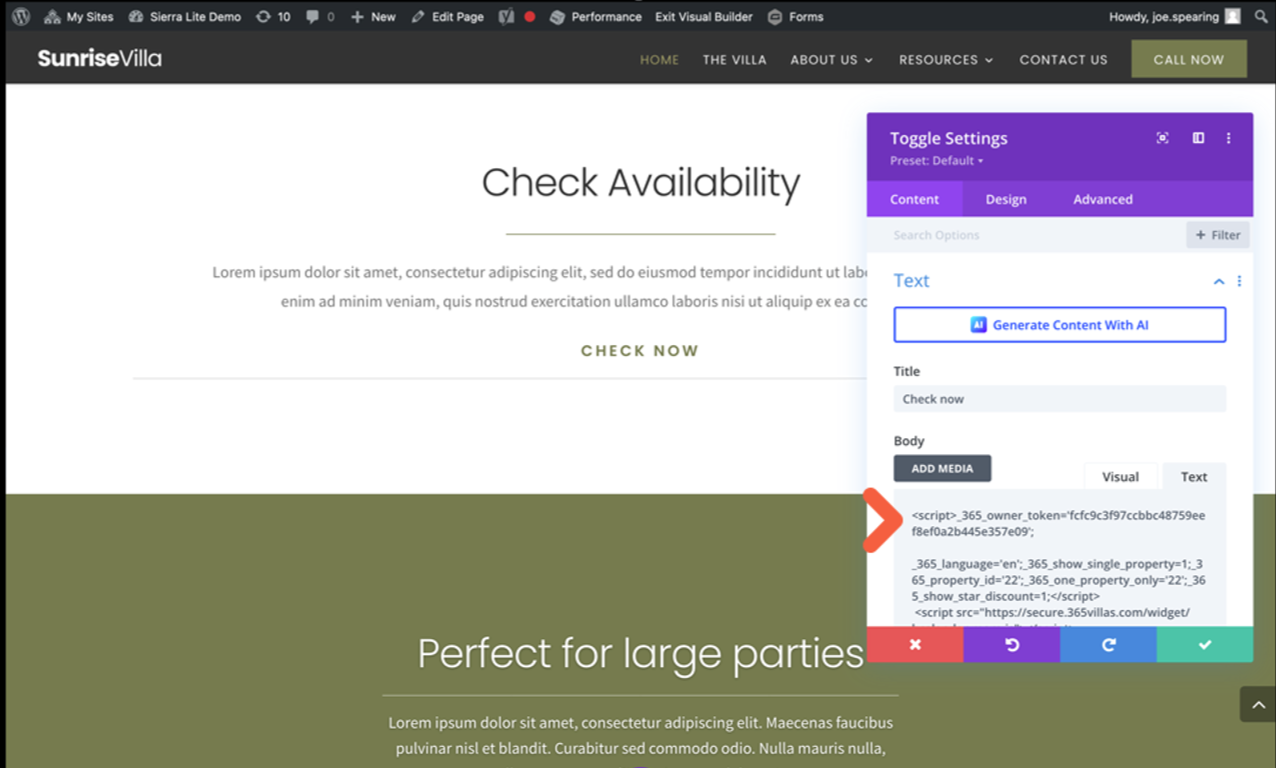Image resolution: width=1276 pixels, height=768 pixels.
Task: Click the purple undo button
Action: 1012,645
